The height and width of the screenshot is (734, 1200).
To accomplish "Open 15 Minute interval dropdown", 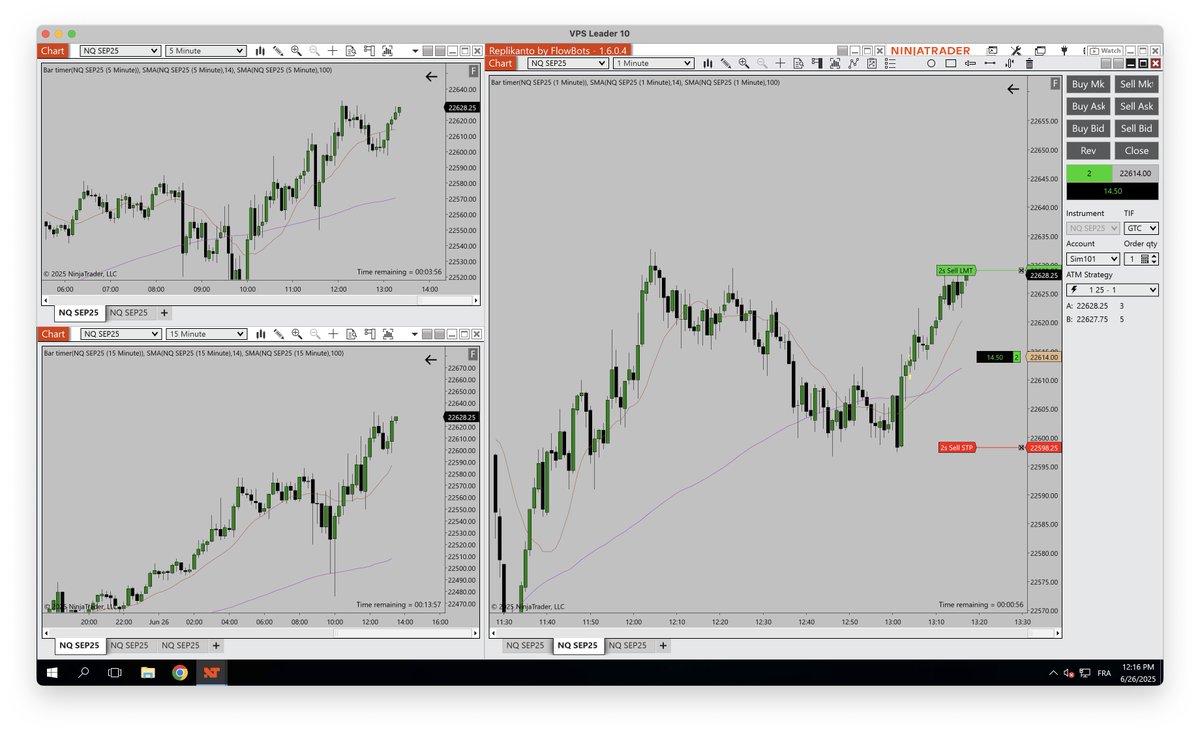I will click(x=206, y=334).
